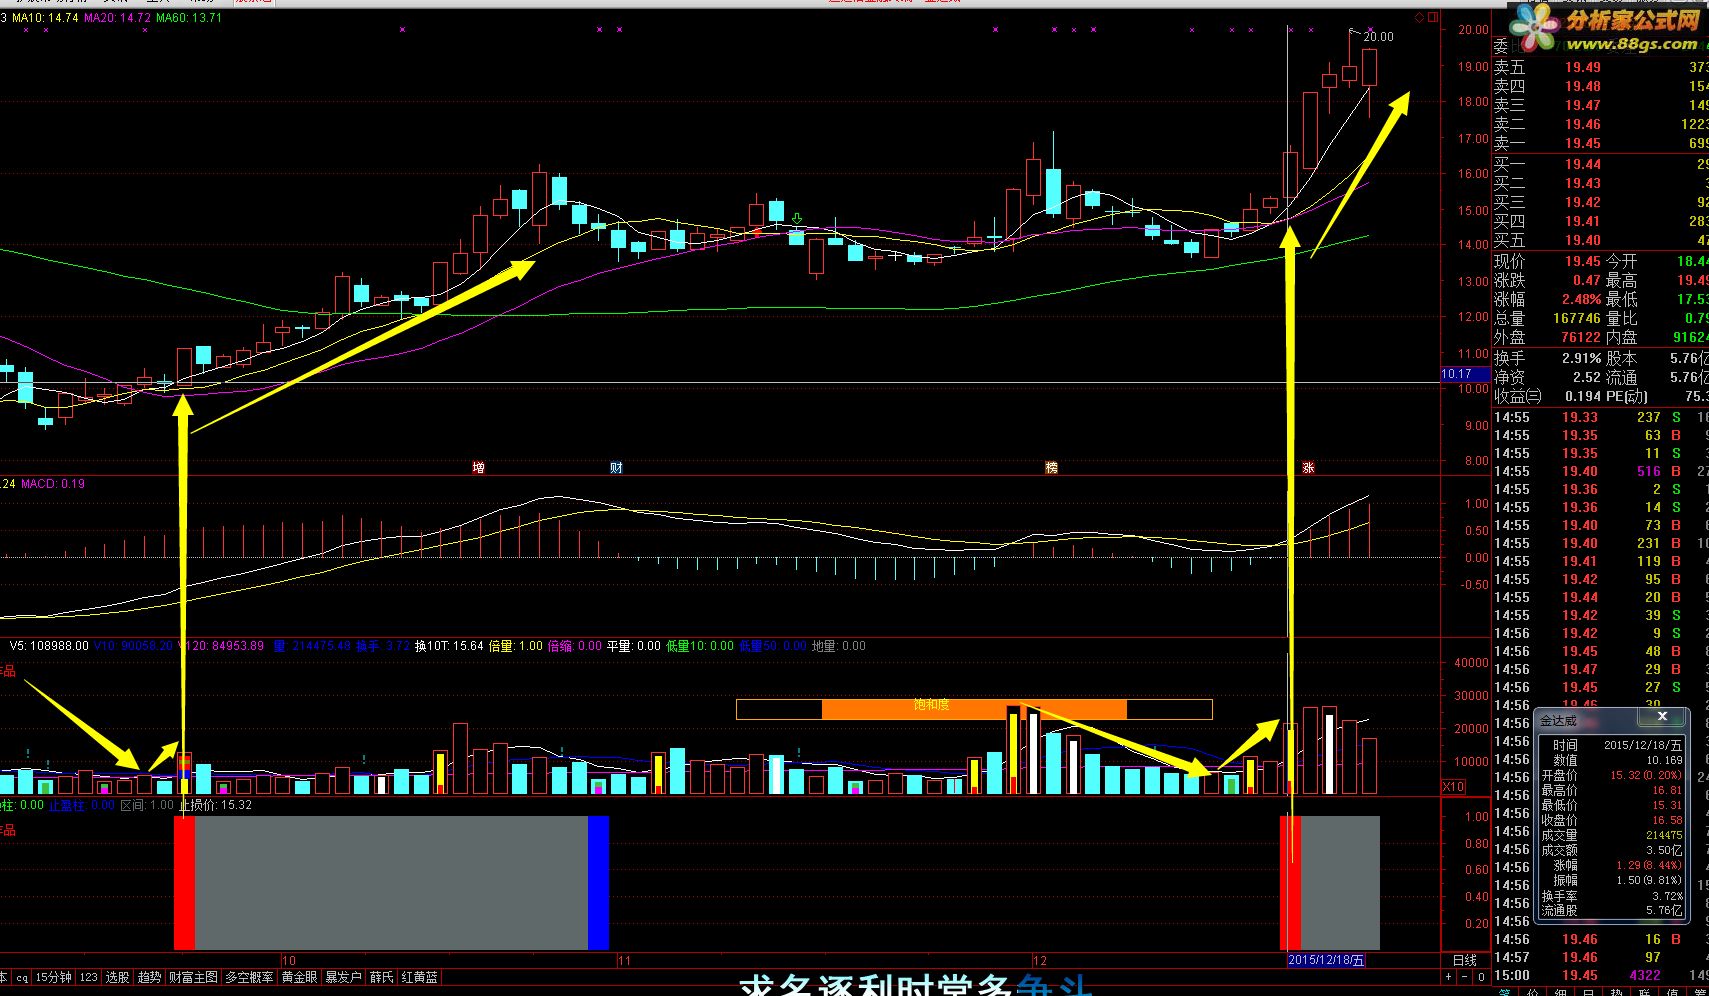Click the 换手 2.91% quote field

[x=1547, y=358]
